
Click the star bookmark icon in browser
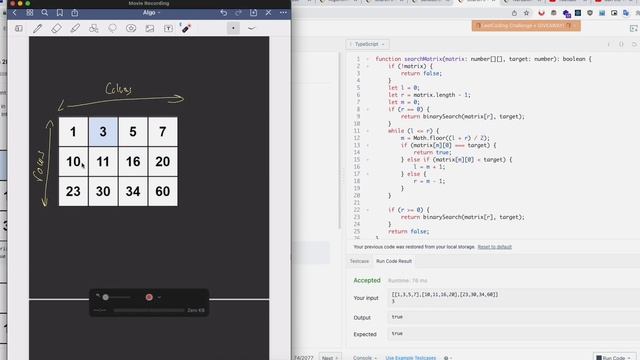(527, 13)
